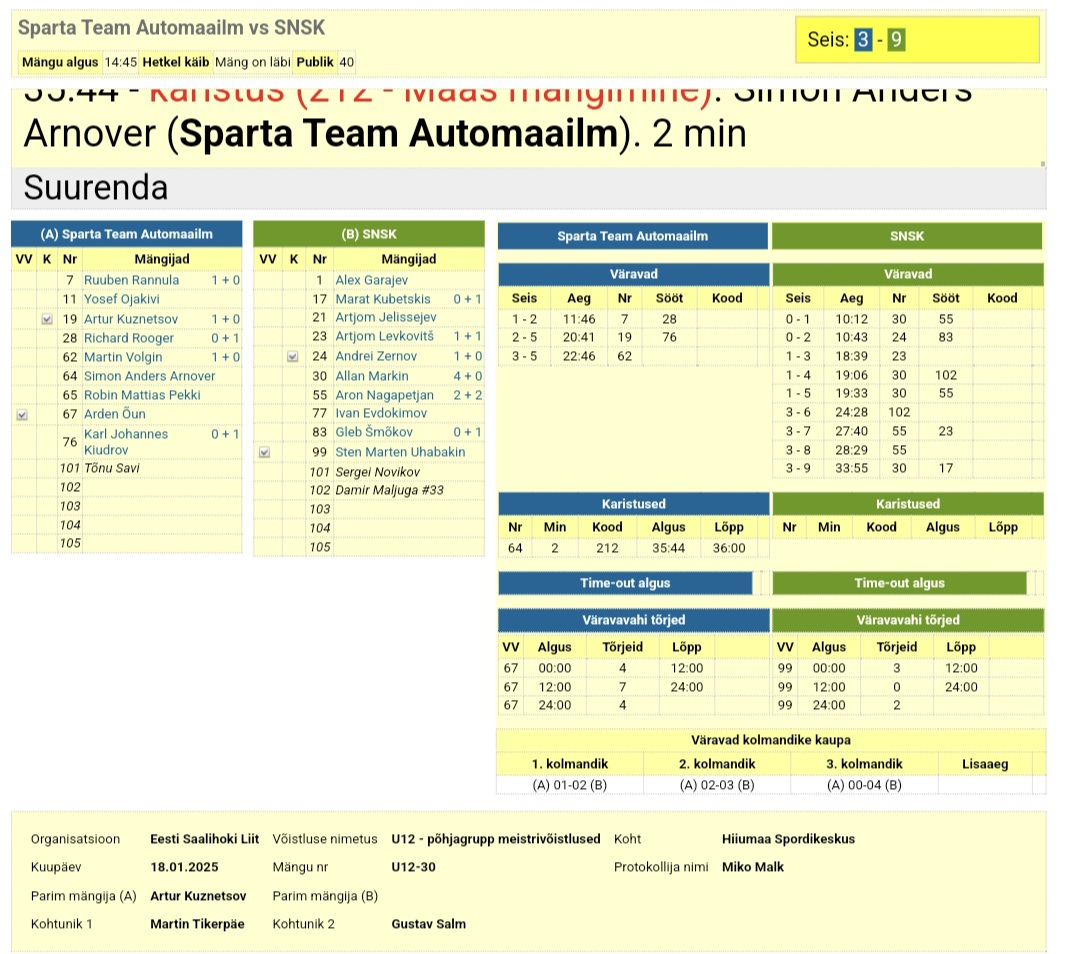Open player Ivan Evdokimov link
The height and width of the screenshot is (954, 1080).
tap(381, 413)
